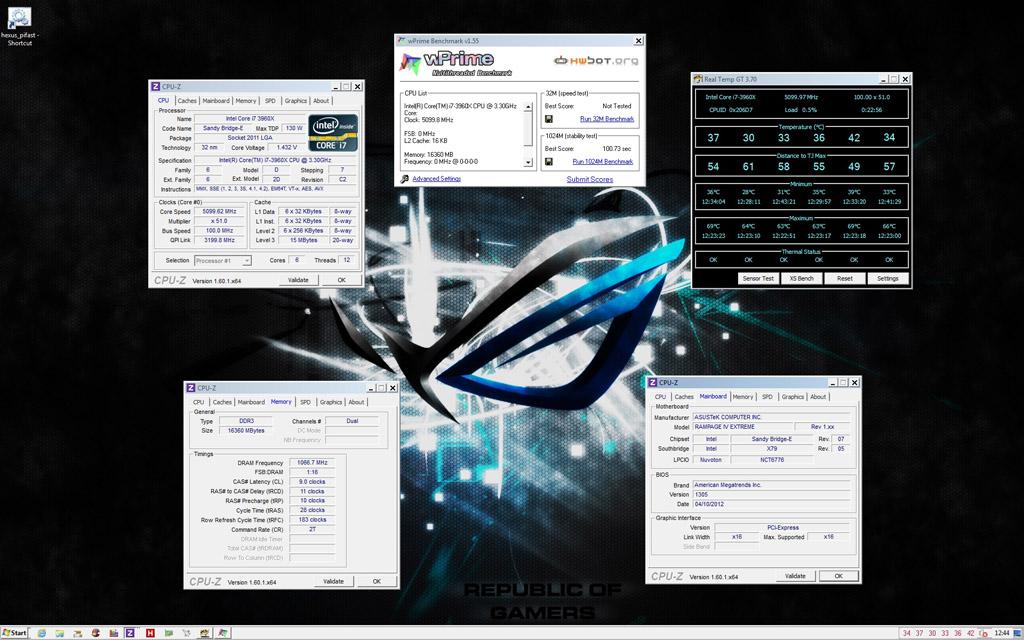Click the purple CPU-Z taskbar icon
1024x640 pixels.
[x=130, y=633]
